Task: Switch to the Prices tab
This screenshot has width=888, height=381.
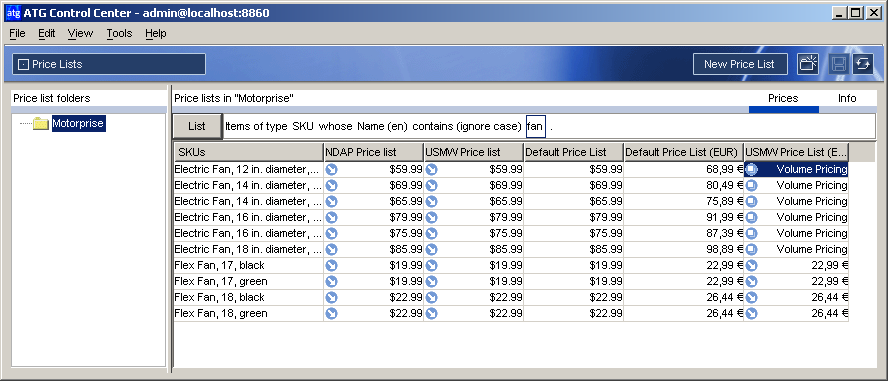Action: 783,99
